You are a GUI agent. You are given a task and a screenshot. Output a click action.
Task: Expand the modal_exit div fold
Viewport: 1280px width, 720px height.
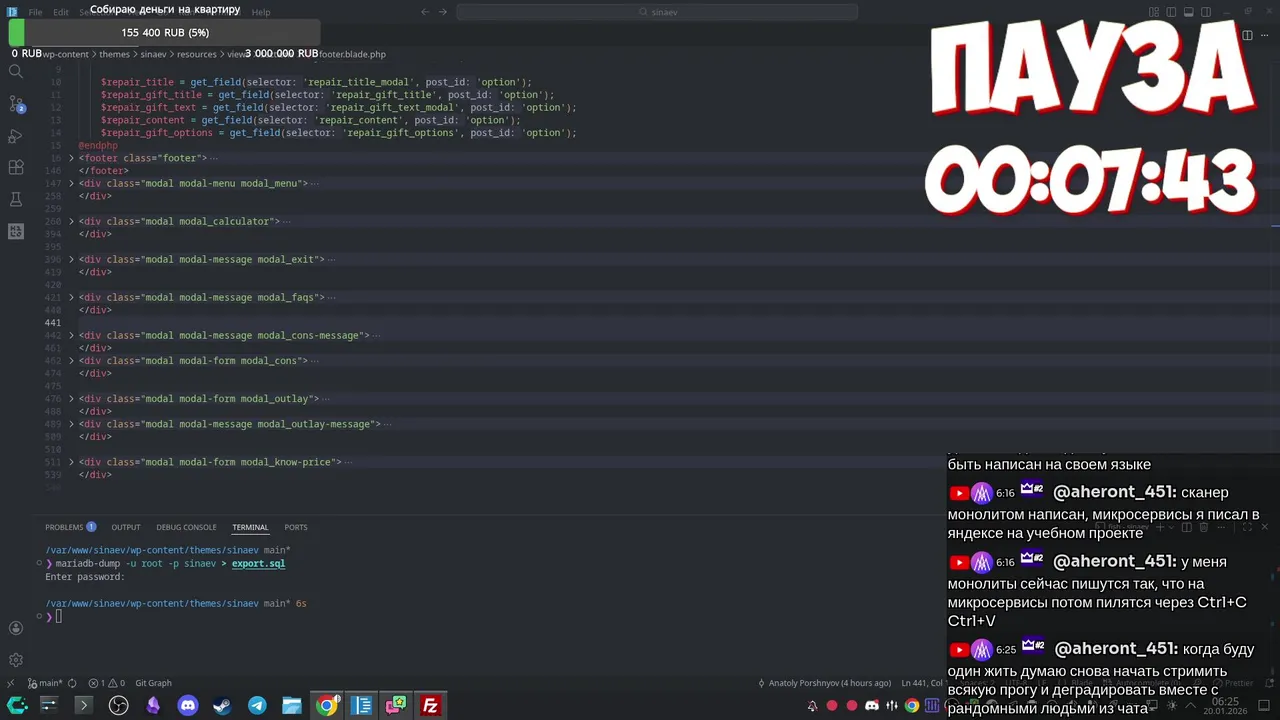(x=71, y=259)
